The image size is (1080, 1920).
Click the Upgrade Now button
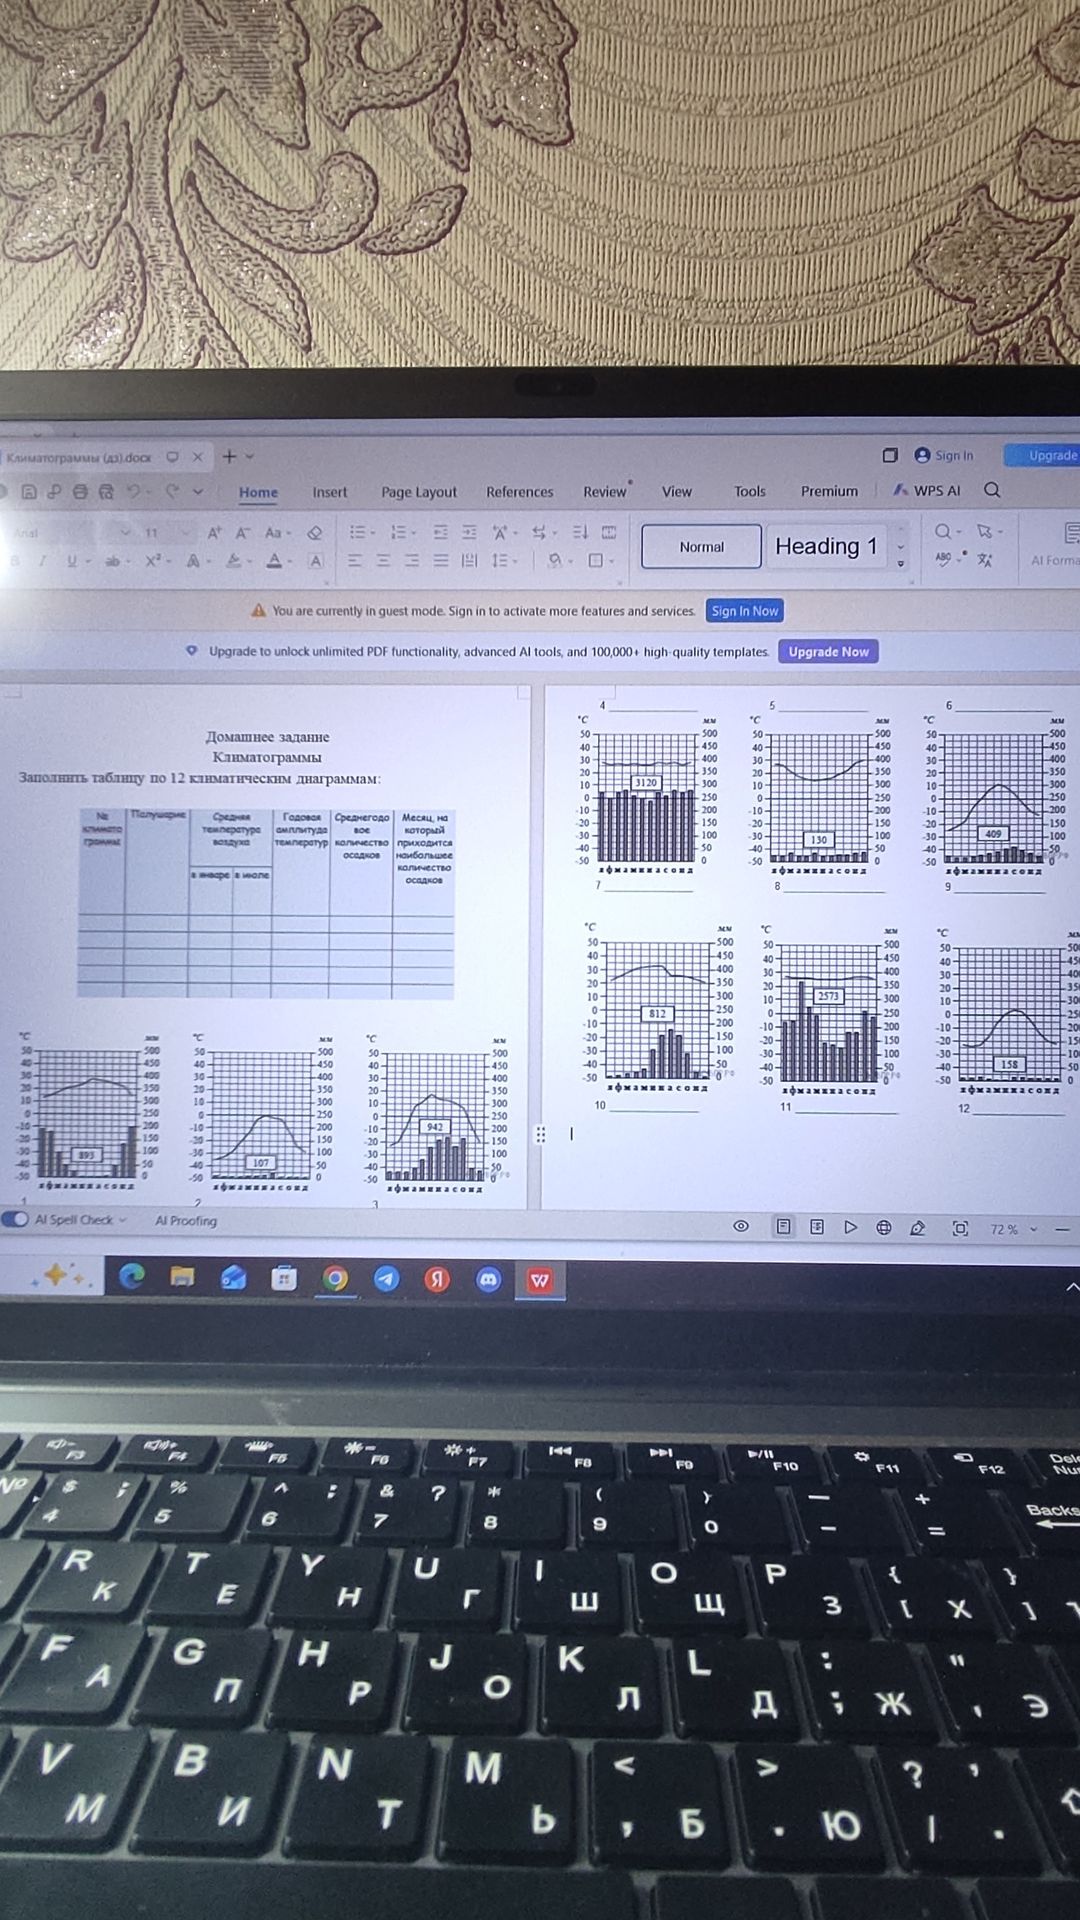click(x=829, y=652)
